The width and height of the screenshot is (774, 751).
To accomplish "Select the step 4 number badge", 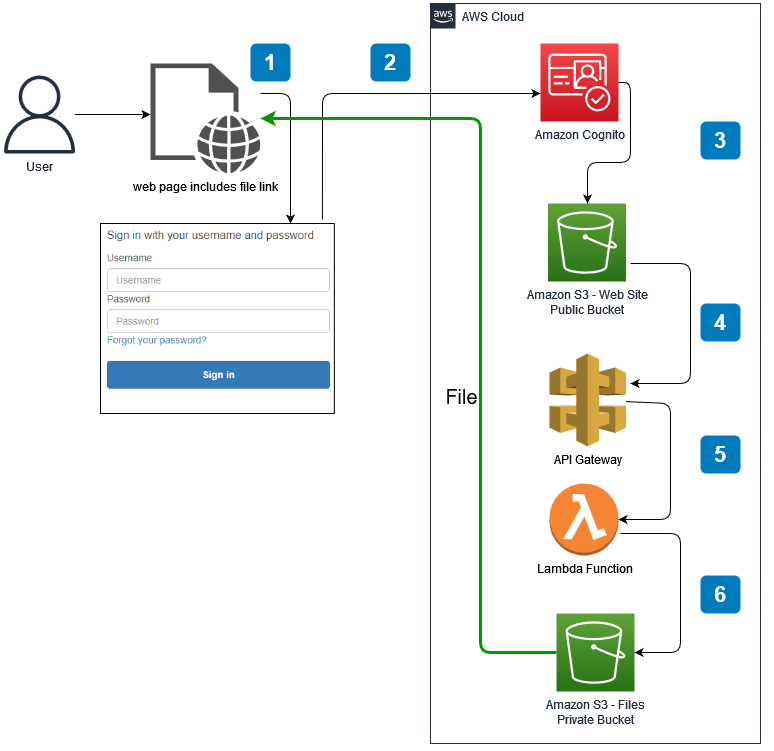I will [x=720, y=323].
